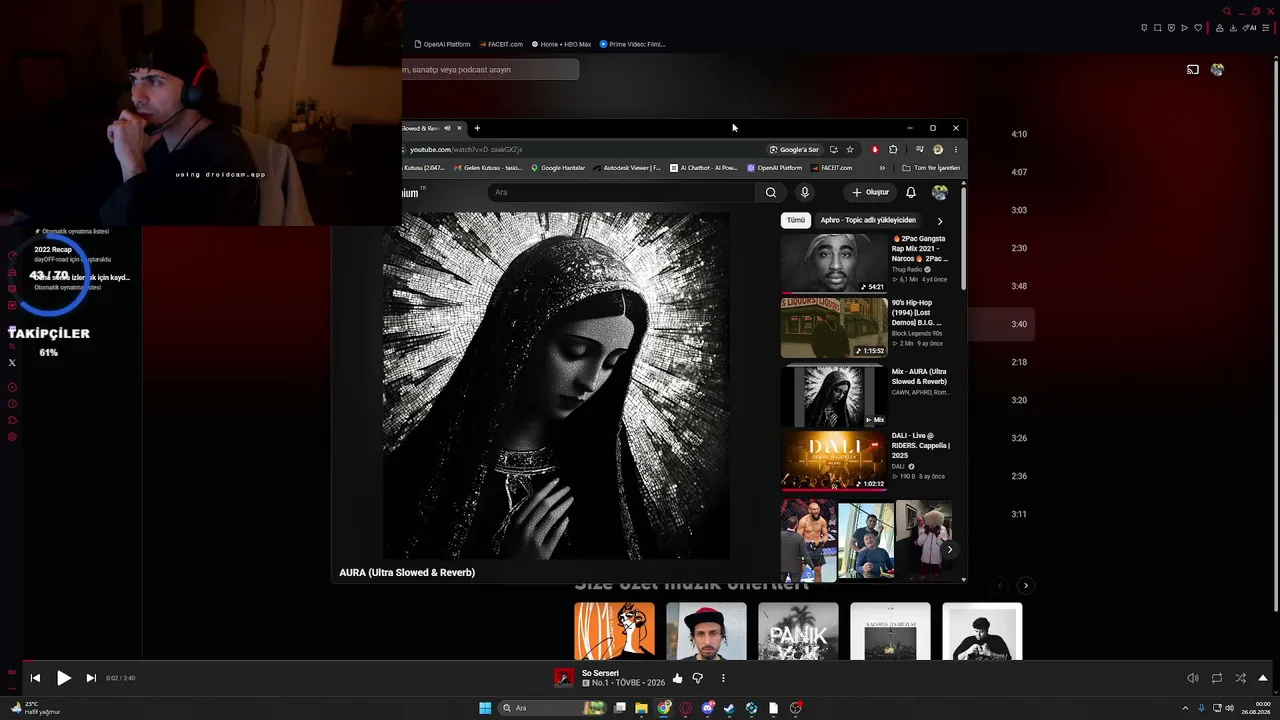
Task: Open the 2Pac Gangsta Rap Mix video
Action: (866, 263)
